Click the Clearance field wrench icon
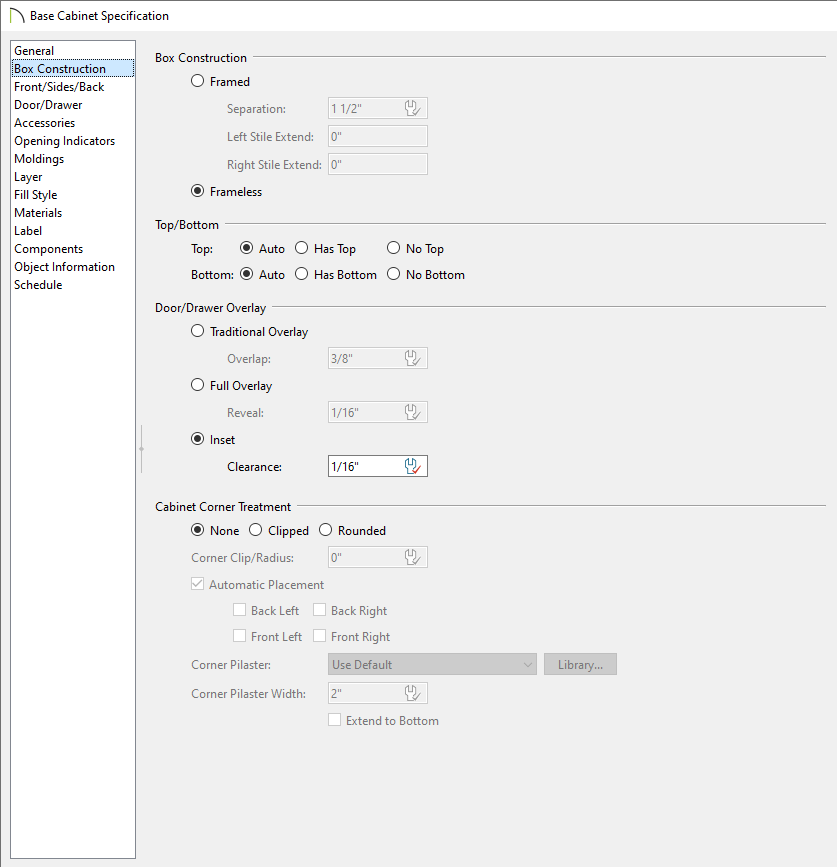The image size is (837, 867). click(412, 466)
